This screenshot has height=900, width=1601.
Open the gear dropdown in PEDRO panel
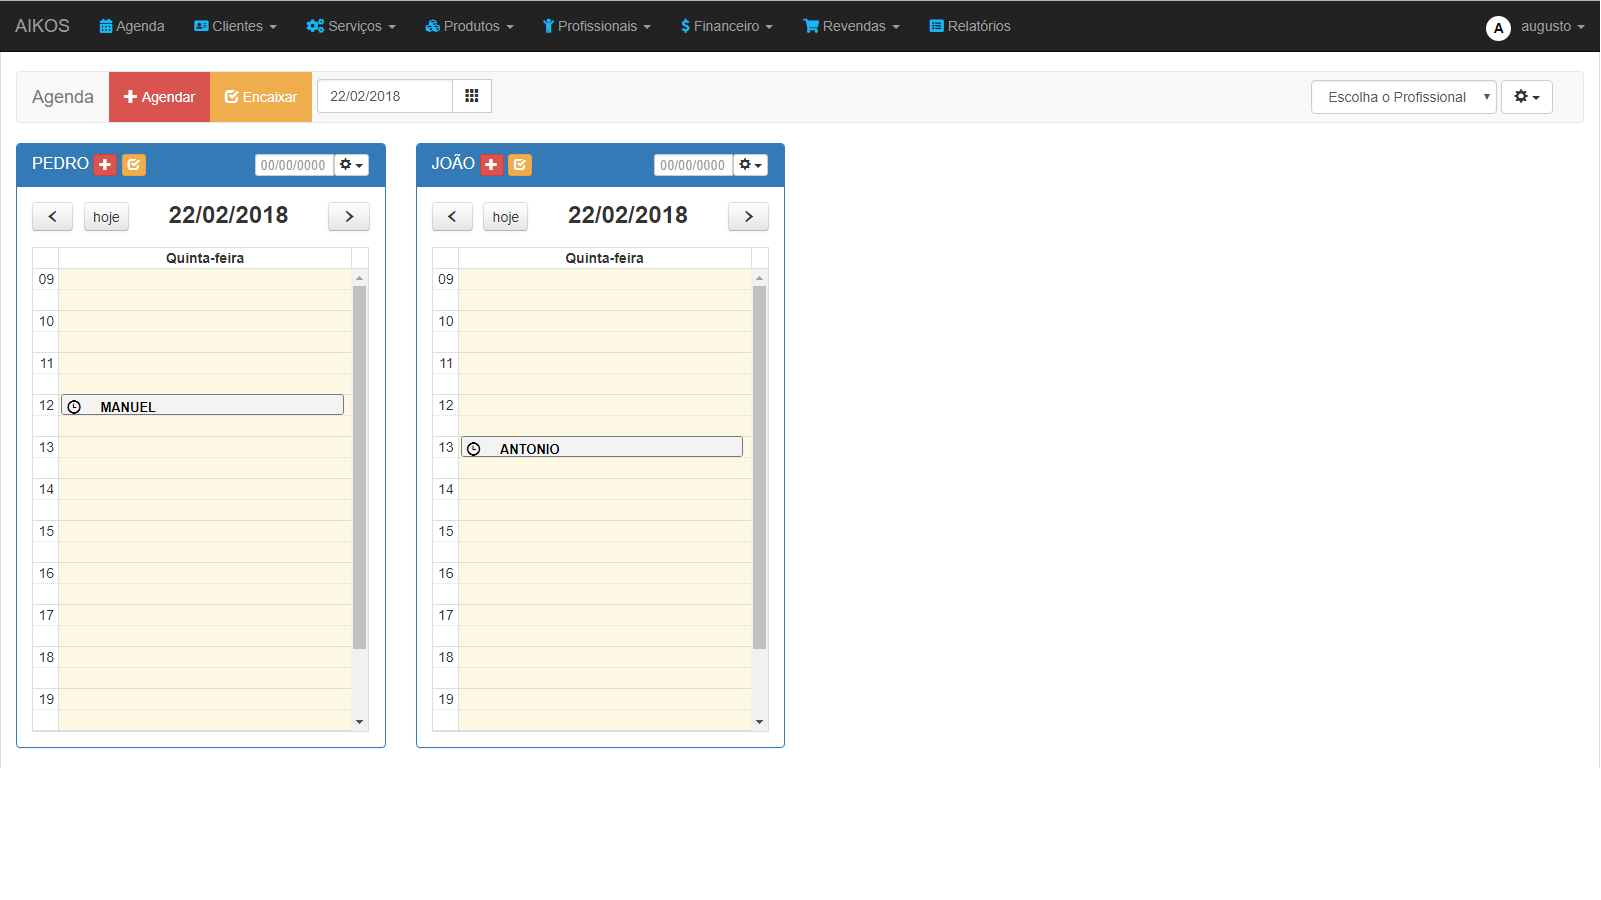(x=351, y=165)
